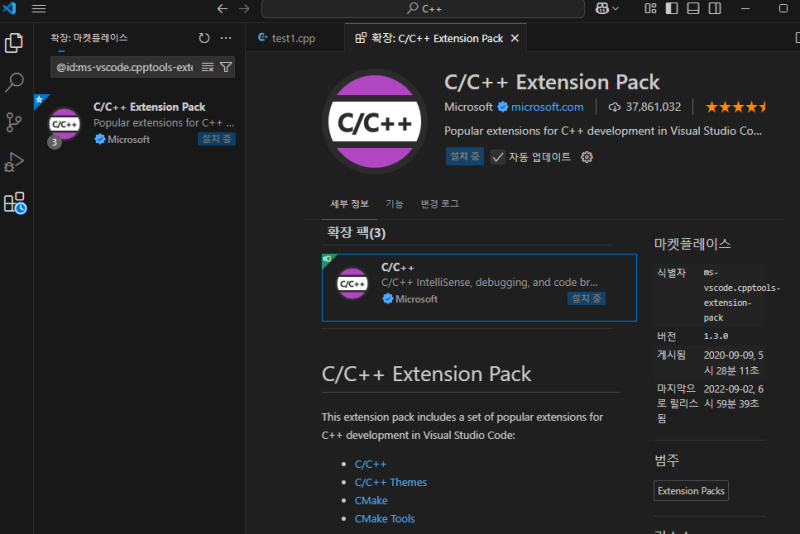Open the C/C++ Themes link
Viewport: 800px width, 534px height.
coord(391,482)
